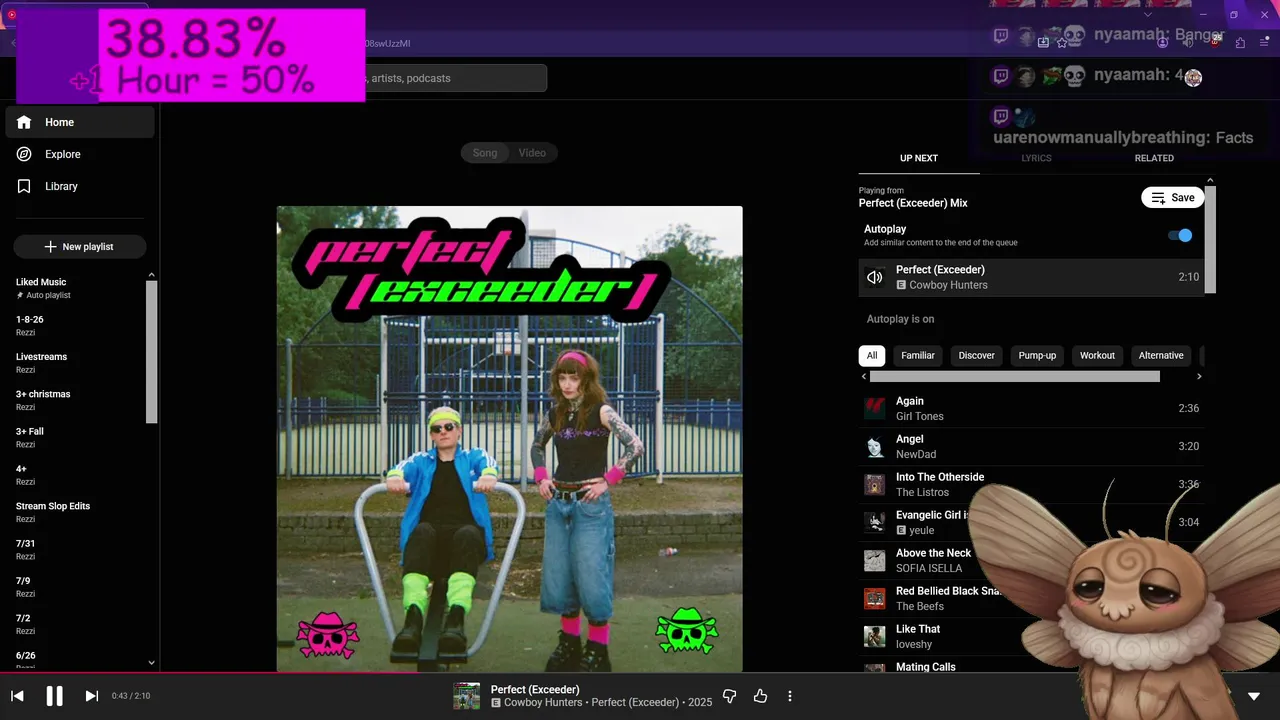The image size is (1280, 720).
Task: Collapse the player page with down arrow
Action: click(1254, 696)
